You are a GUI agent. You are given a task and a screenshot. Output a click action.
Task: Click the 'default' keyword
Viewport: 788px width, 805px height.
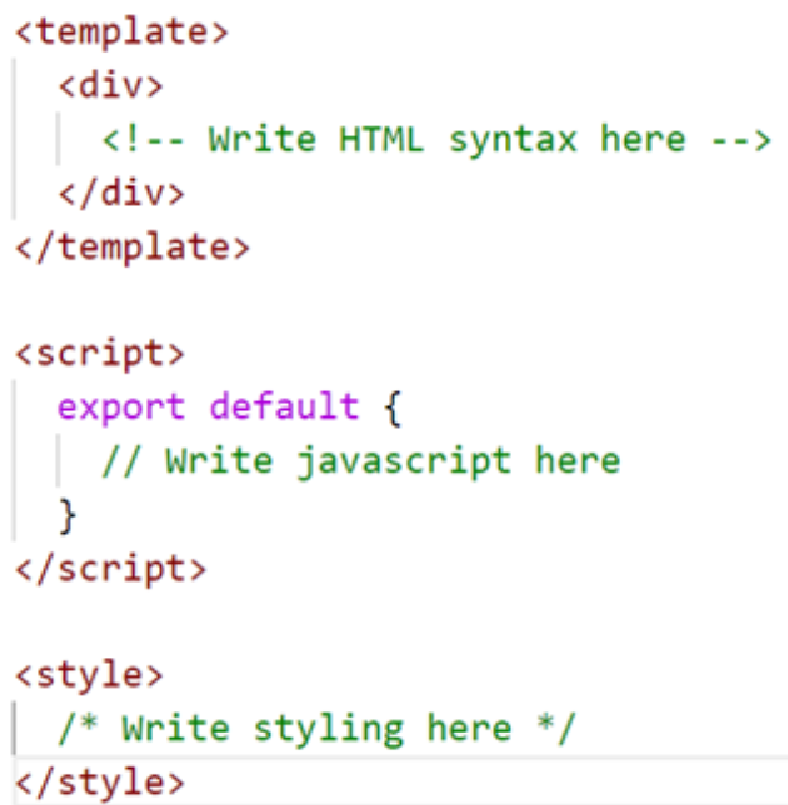coord(284,407)
